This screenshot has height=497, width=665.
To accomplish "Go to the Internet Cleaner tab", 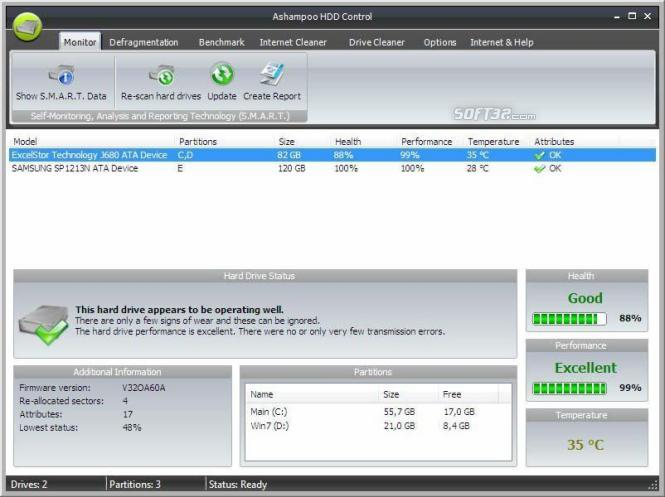I will point(293,42).
